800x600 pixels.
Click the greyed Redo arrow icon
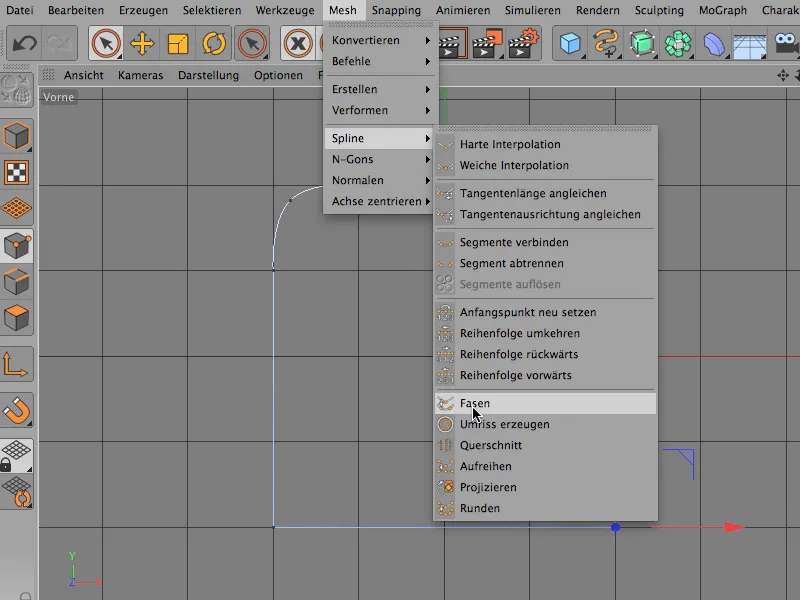pos(59,43)
